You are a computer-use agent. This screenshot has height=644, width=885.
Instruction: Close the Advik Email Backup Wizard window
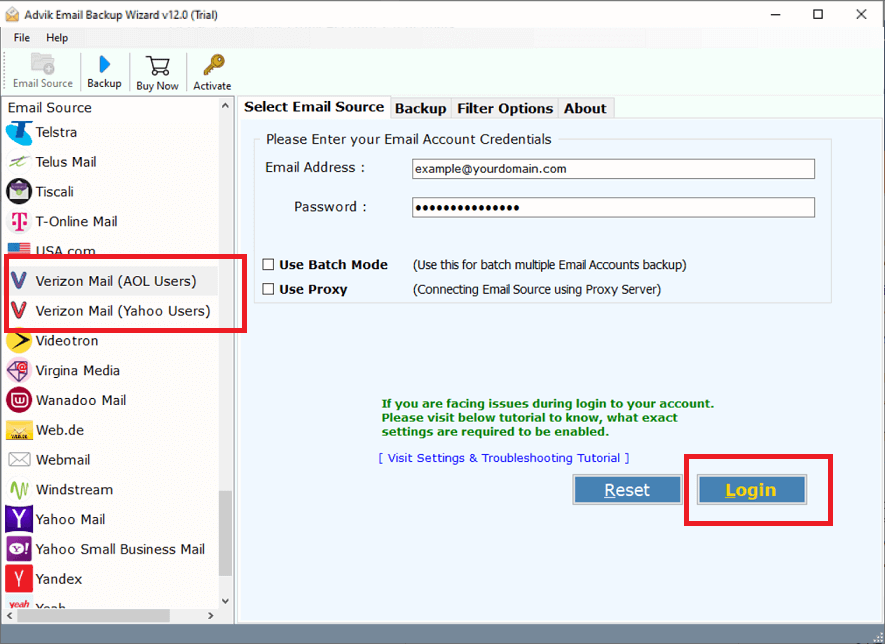[861, 15]
